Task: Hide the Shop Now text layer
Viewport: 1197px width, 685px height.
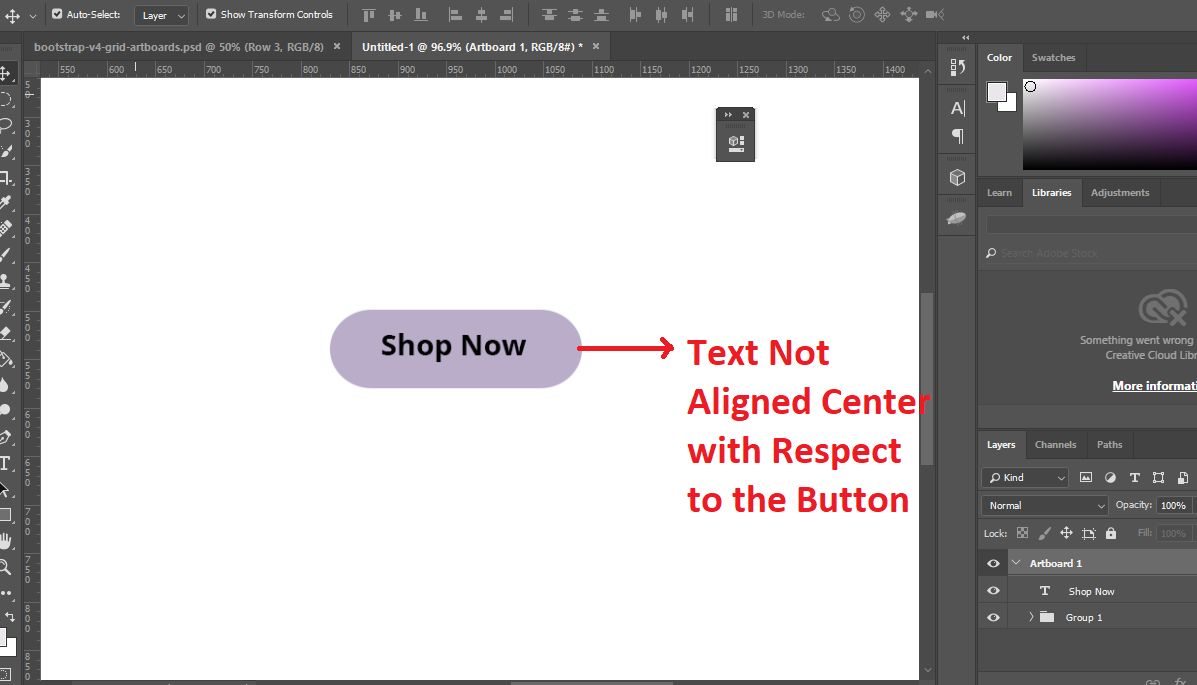Action: pyautogui.click(x=993, y=591)
